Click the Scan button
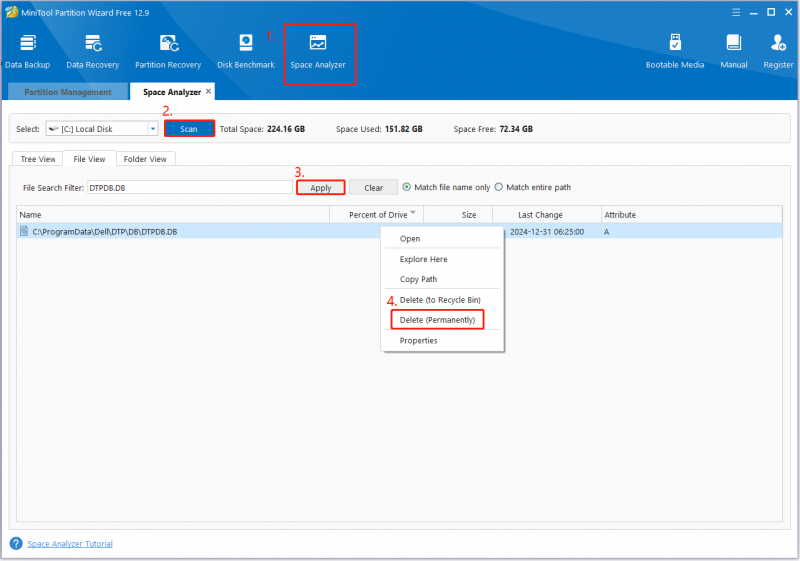The width and height of the screenshot is (800, 561). coord(189,129)
